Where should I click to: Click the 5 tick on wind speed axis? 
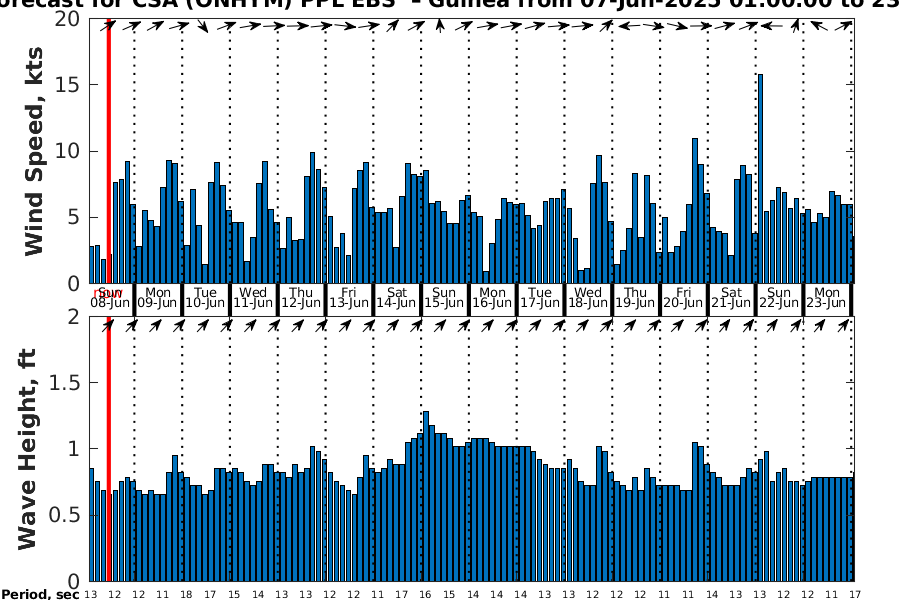[x=73, y=218]
